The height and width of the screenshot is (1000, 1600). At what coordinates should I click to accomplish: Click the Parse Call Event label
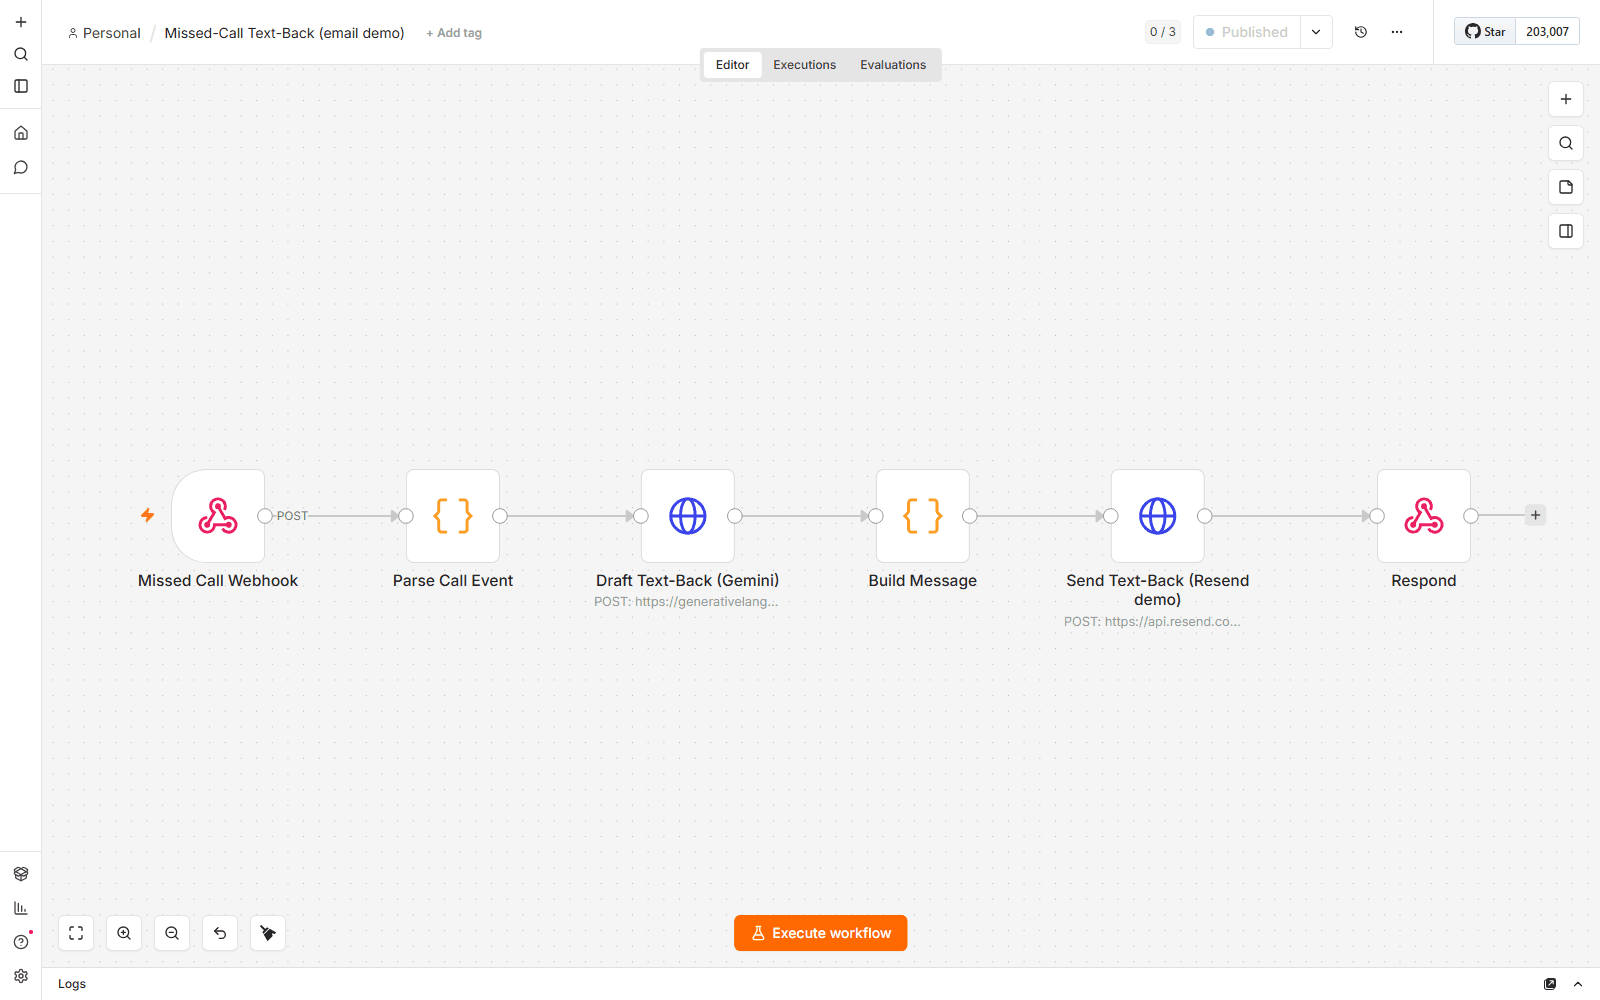[453, 581]
